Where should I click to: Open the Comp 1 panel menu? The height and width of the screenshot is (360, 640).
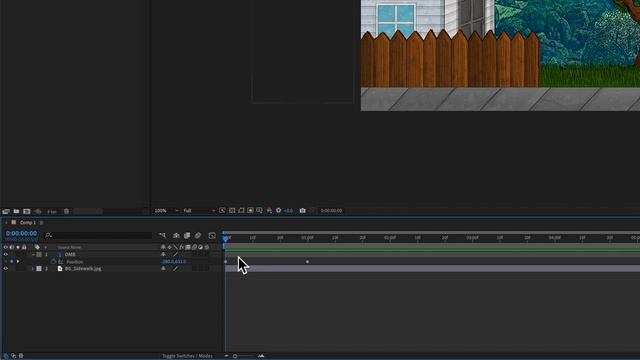click(41, 223)
